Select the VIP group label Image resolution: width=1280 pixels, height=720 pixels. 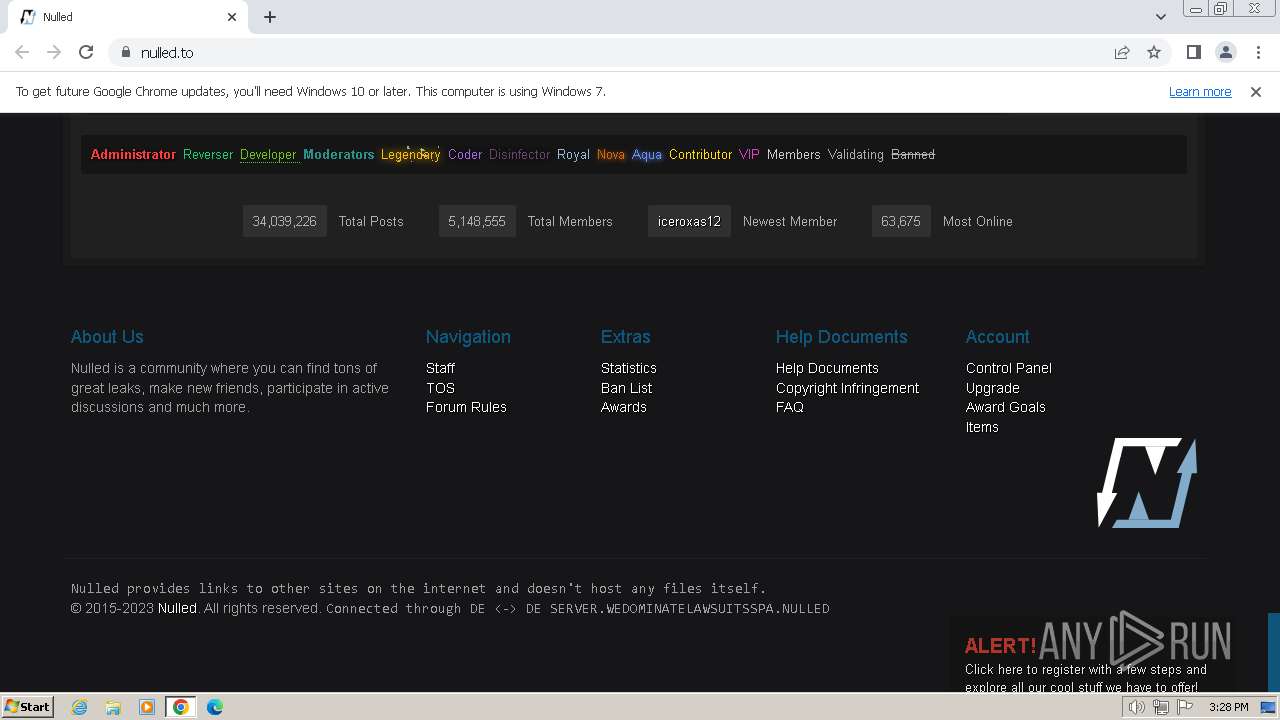(x=749, y=154)
